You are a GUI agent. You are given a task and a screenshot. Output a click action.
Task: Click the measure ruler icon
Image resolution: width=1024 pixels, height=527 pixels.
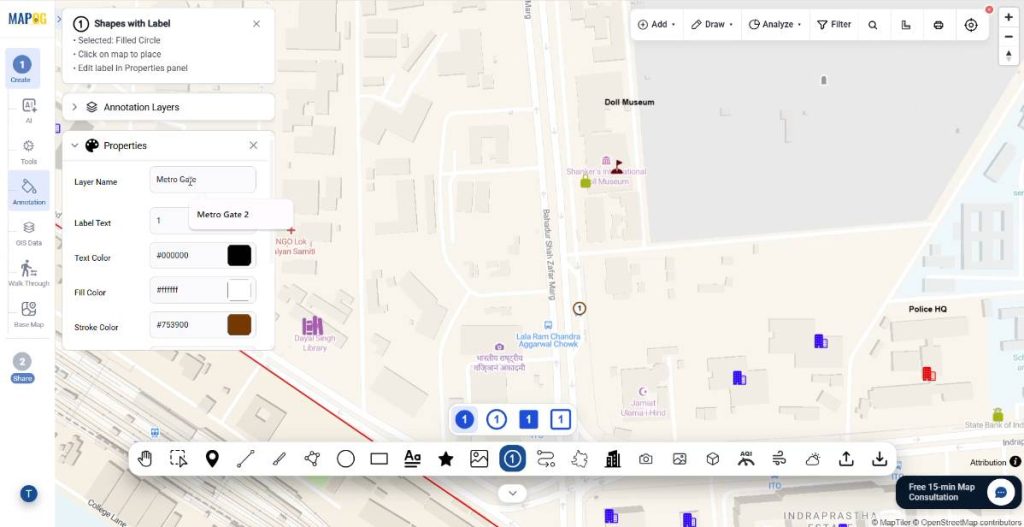pos(906,25)
